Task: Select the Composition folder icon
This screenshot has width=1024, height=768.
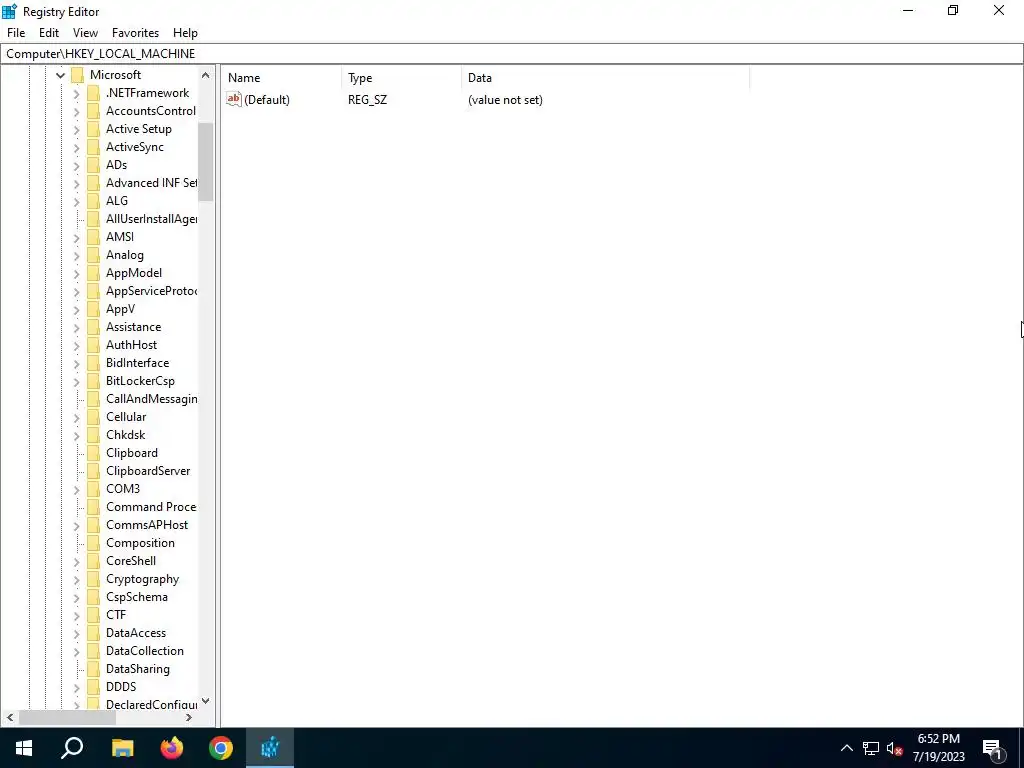Action: pos(93,543)
